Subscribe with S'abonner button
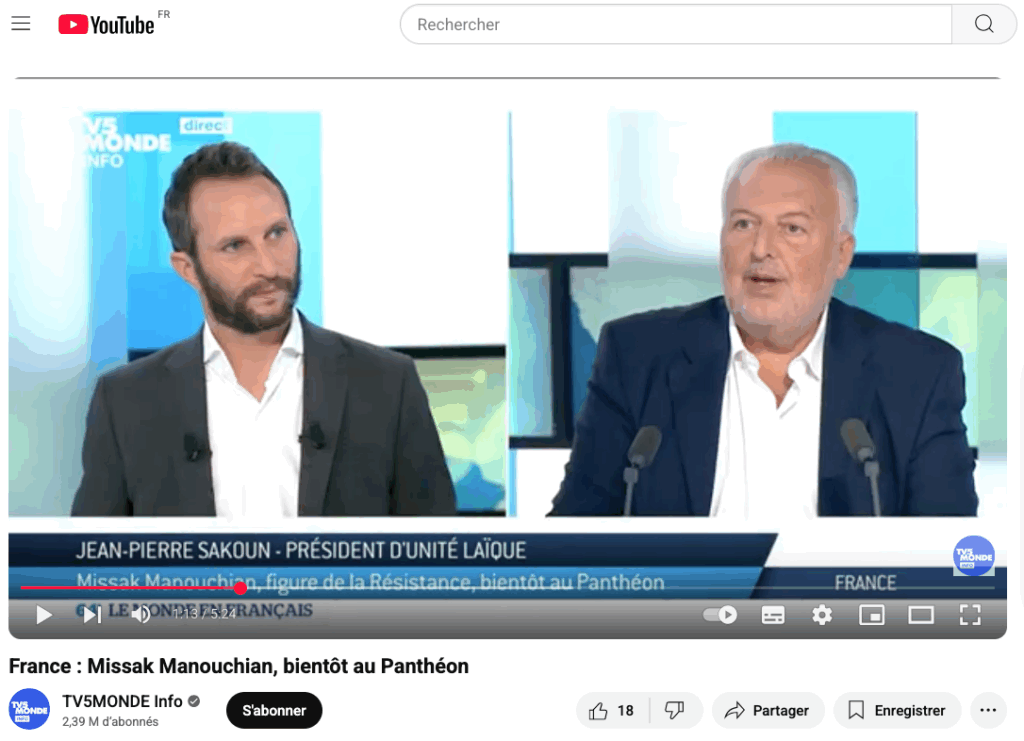The image size is (1024, 741). pyautogui.click(x=274, y=710)
